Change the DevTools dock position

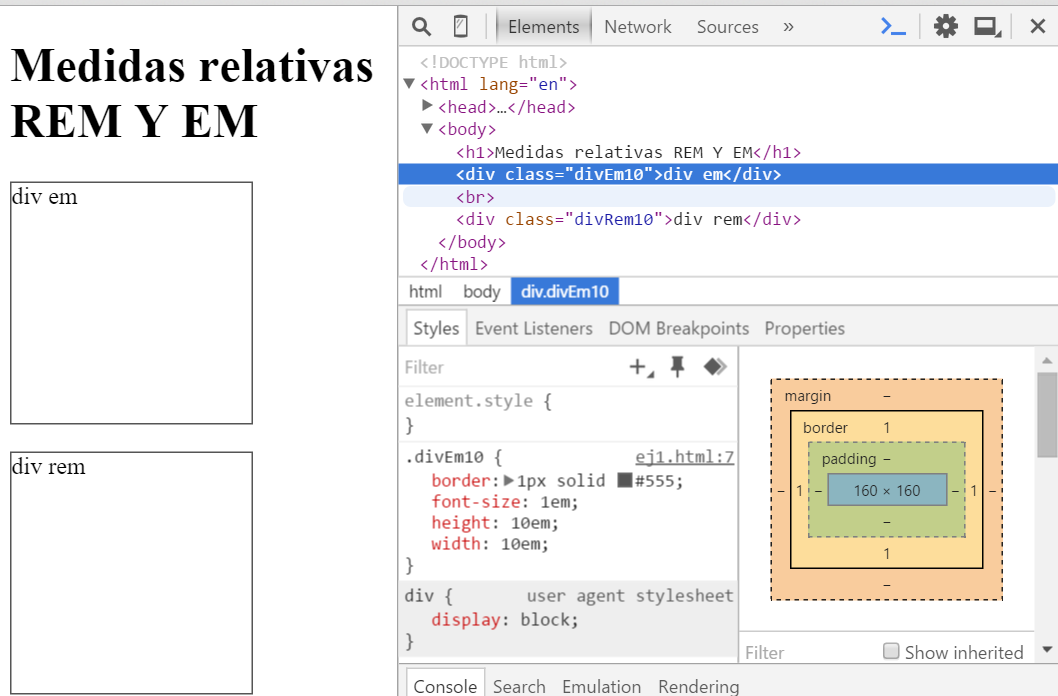(987, 26)
